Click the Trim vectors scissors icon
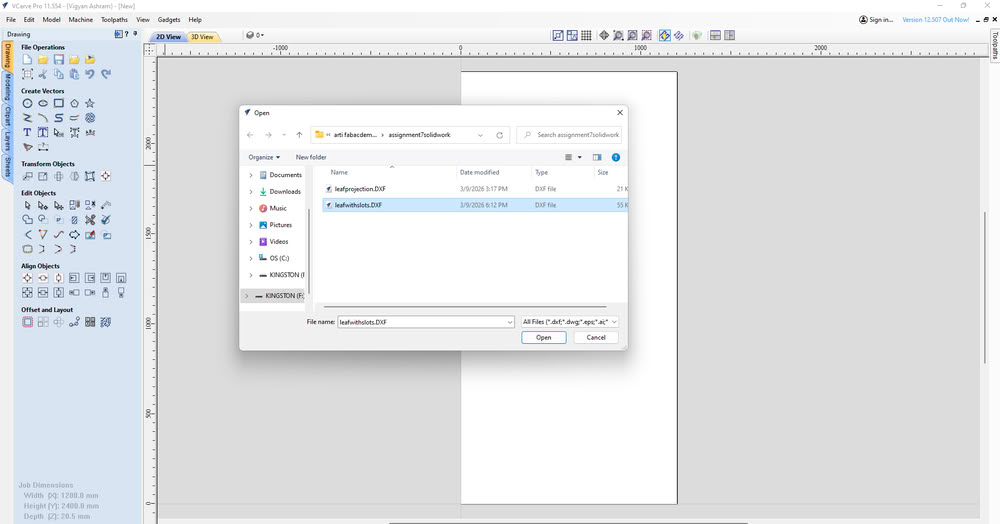Screen dimensions: 1000x524 (x=90, y=220)
